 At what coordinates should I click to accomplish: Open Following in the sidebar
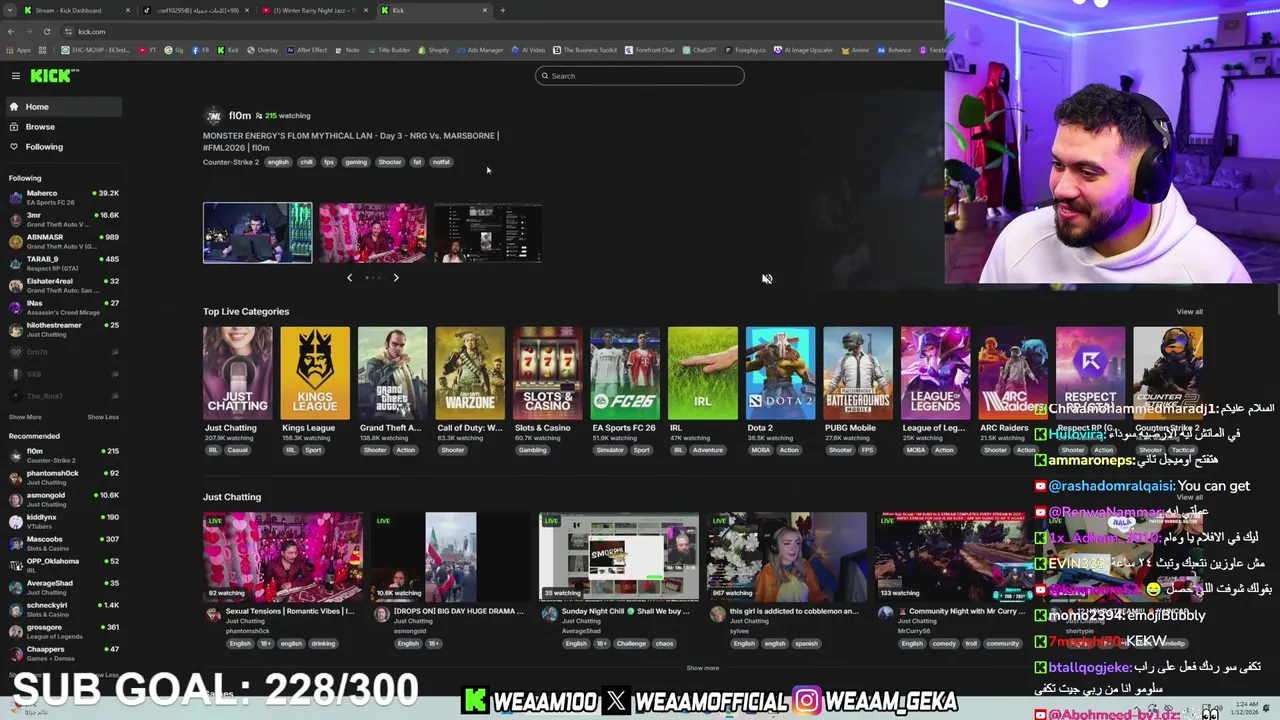tap(62, 147)
